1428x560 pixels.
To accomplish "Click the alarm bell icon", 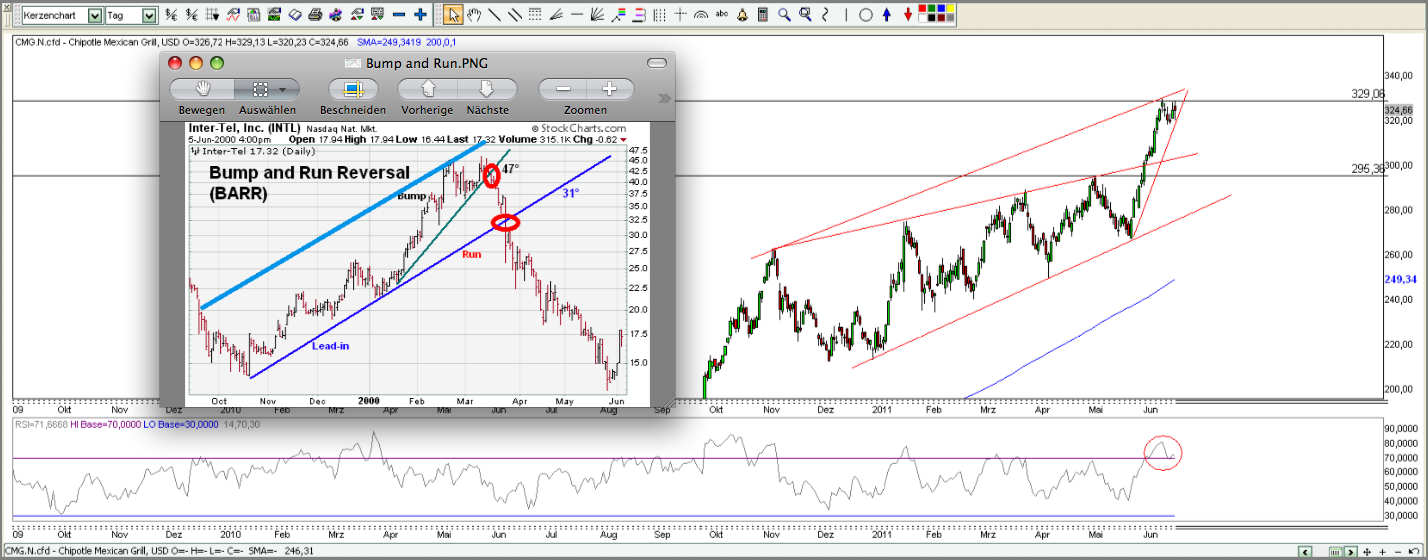I will click(x=742, y=15).
